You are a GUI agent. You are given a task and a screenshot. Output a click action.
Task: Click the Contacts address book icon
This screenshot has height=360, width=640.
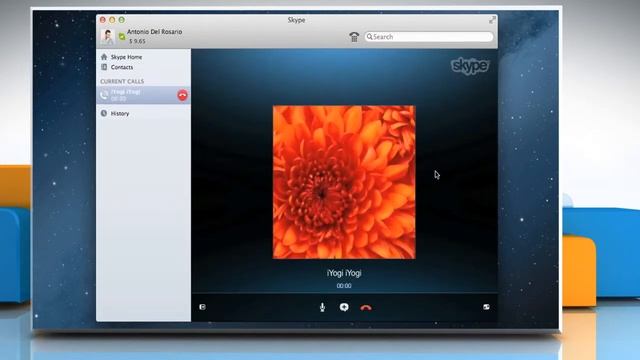click(104, 67)
